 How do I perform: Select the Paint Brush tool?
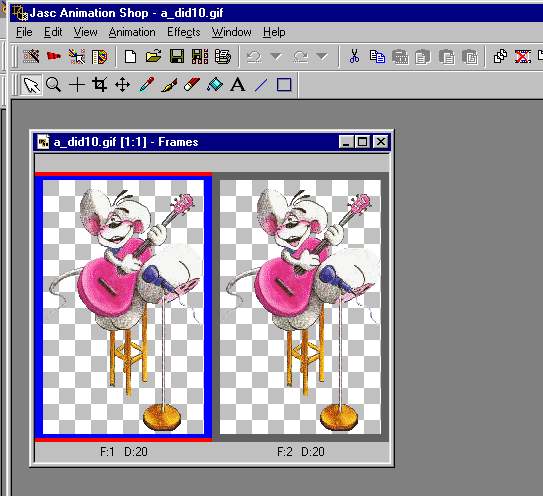coord(169,85)
